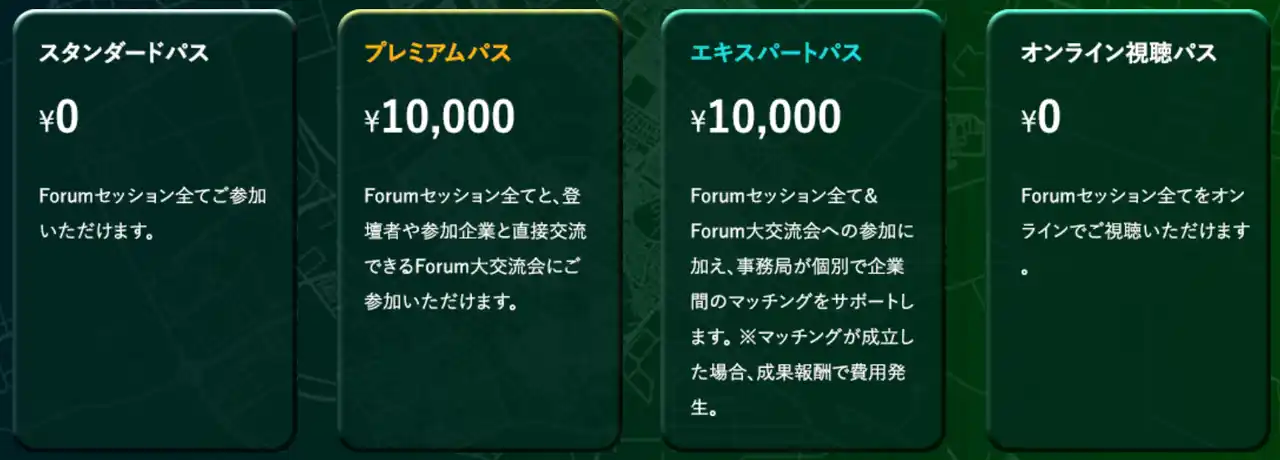Click the ¥0 price on オンライン視聴パス
Image resolution: width=1280 pixels, height=460 pixels.
pyautogui.click(x=1040, y=118)
